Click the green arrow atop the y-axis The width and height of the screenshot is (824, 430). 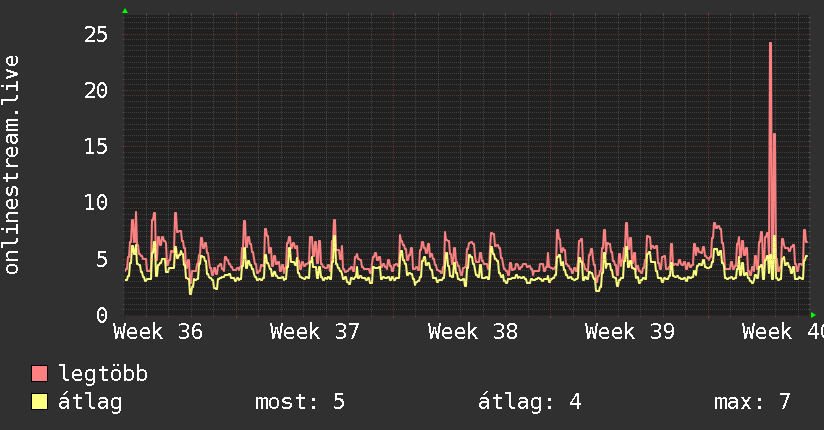[x=125, y=11]
